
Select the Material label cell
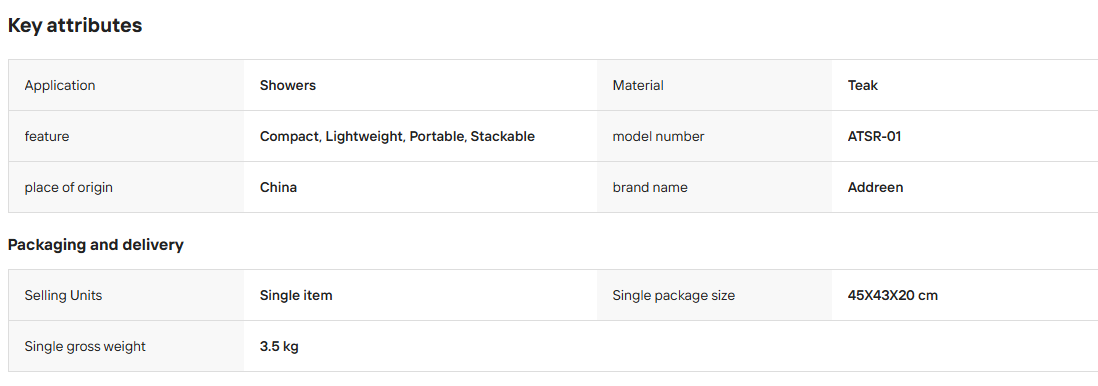714,85
